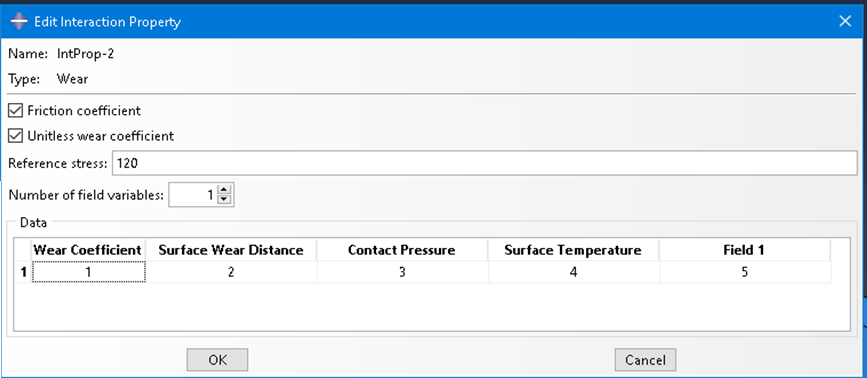Viewport: 867px width, 378px height.
Task: Select the Contact Pressure cell value 3
Action: click(x=402, y=272)
